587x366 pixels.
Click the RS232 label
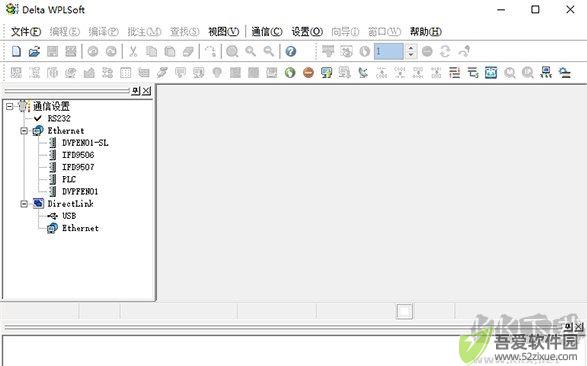[x=59, y=119]
